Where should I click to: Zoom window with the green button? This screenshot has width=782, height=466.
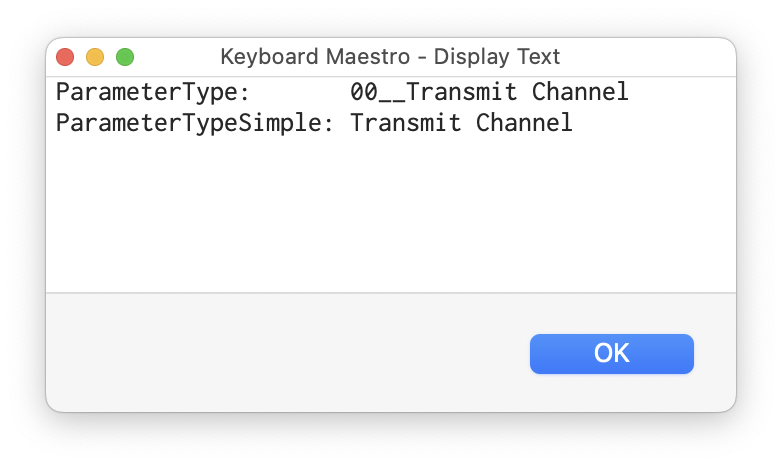click(125, 57)
